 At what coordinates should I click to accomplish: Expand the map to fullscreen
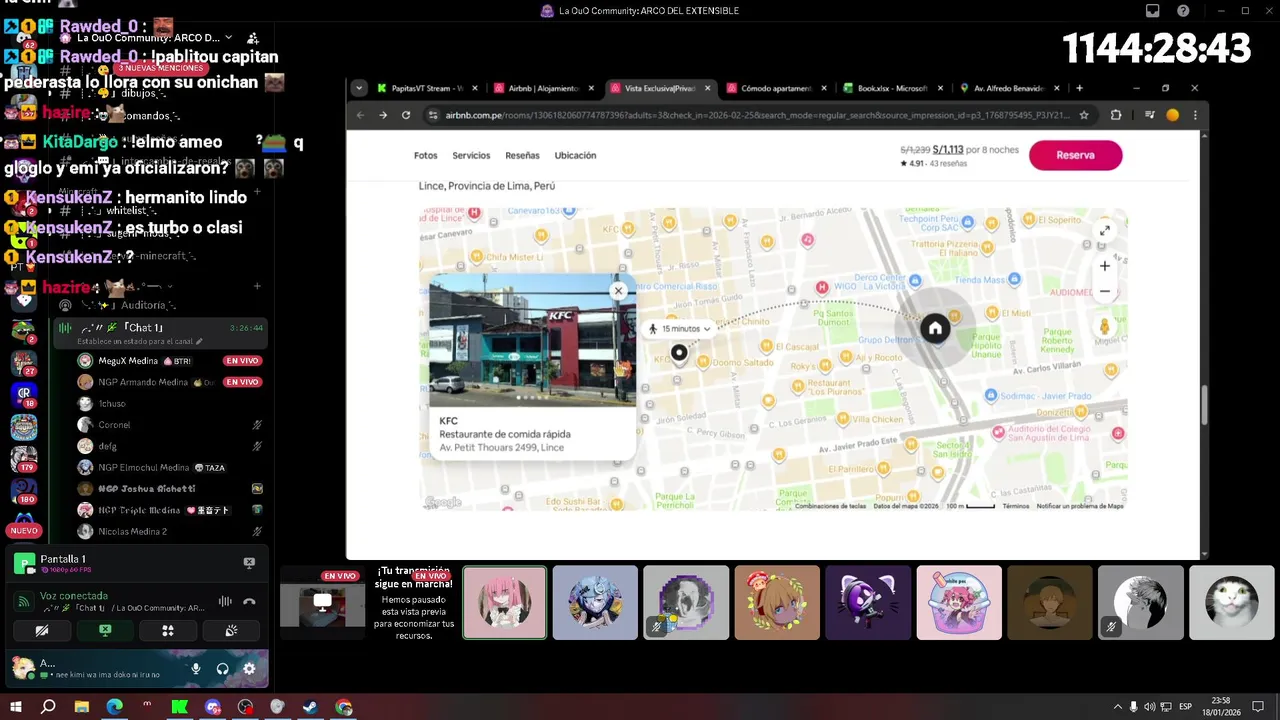[x=1104, y=231]
